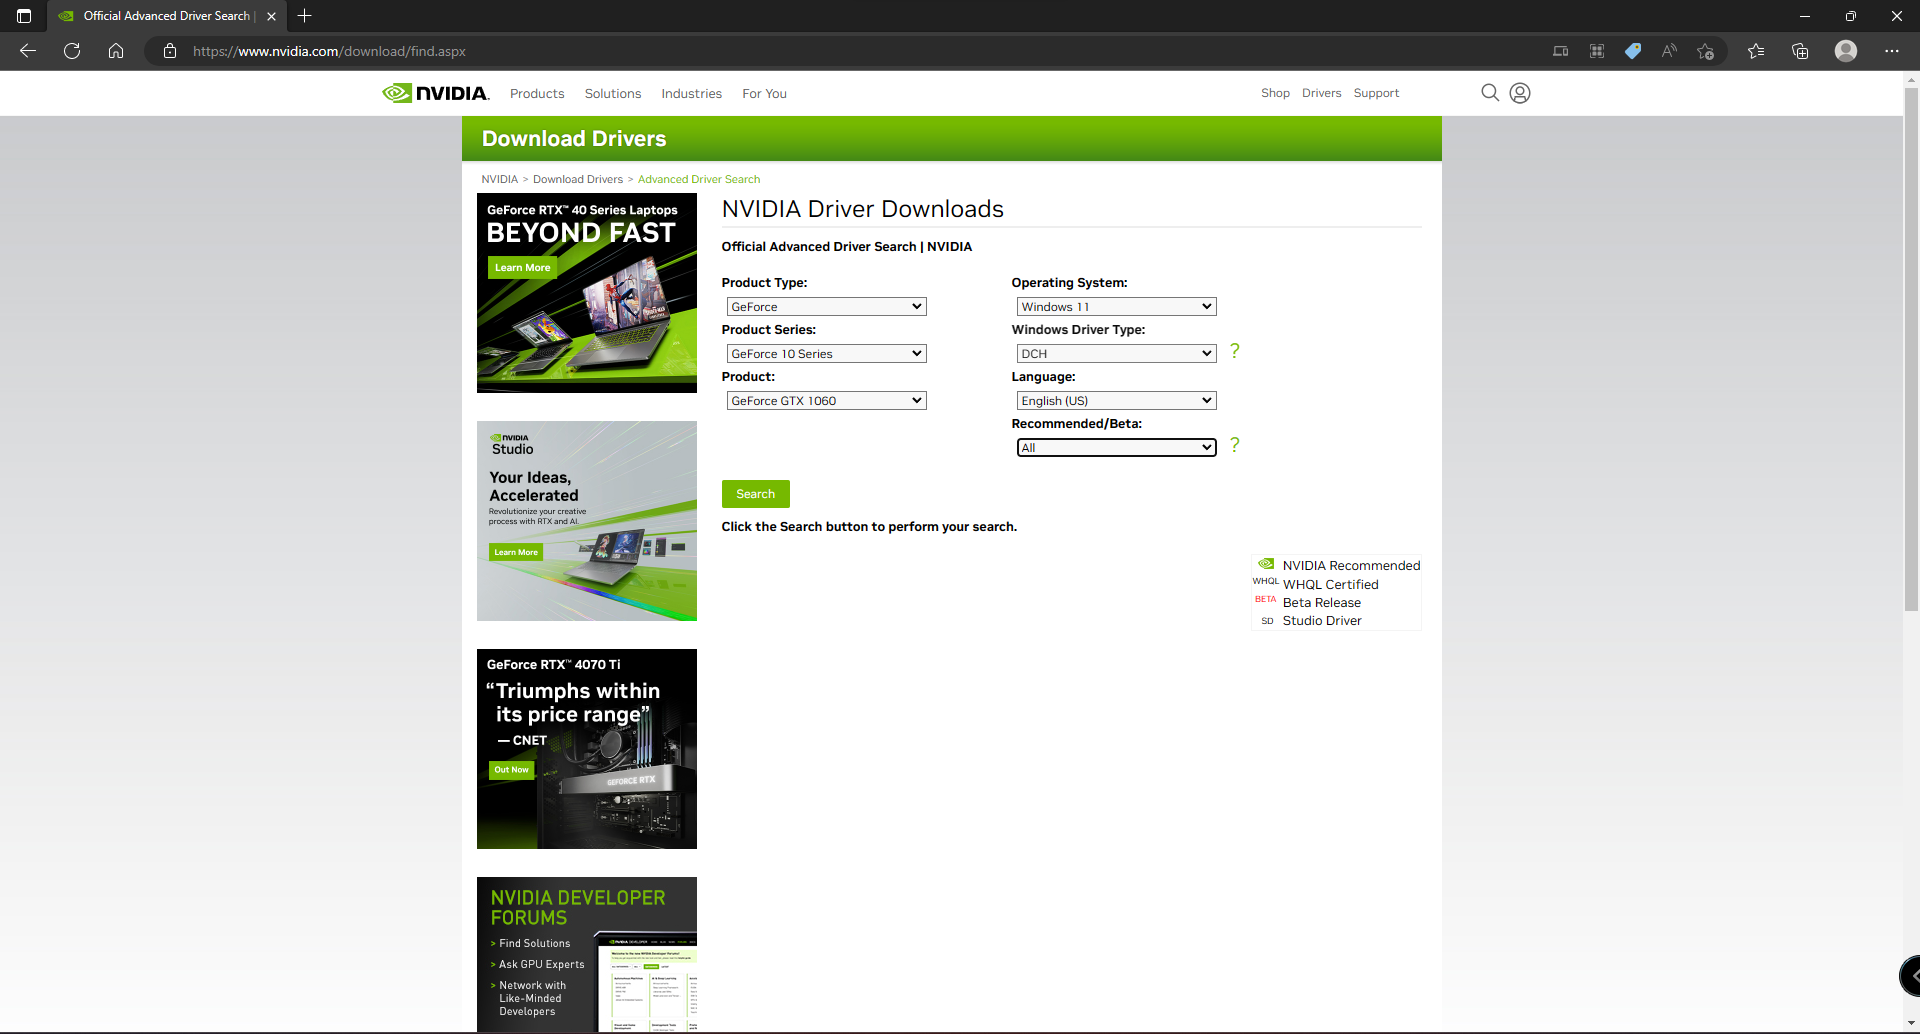1920x1034 pixels.
Task: Click the NVIDIA Driver Downloads heading
Action: (863, 209)
